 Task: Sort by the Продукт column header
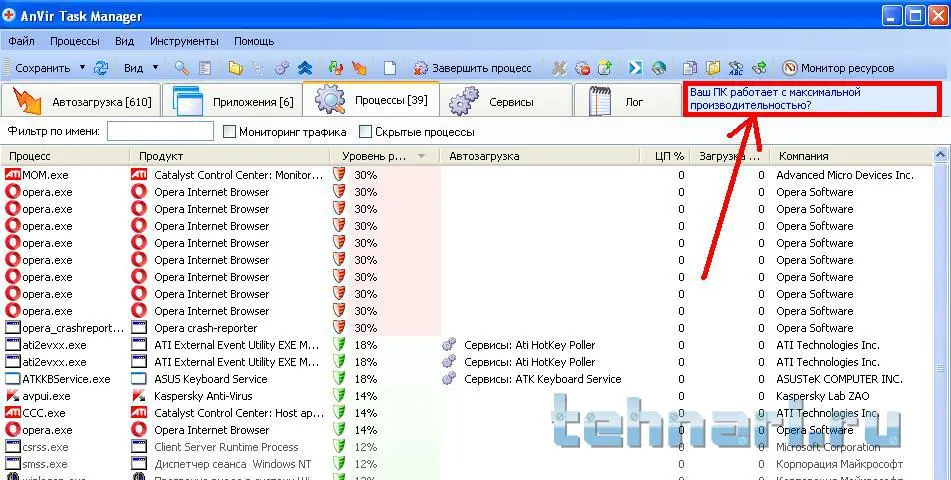pos(230,156)
